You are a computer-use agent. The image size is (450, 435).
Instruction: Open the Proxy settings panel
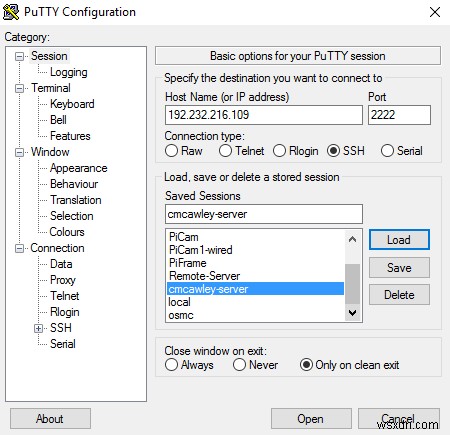(x=63, y=280)
